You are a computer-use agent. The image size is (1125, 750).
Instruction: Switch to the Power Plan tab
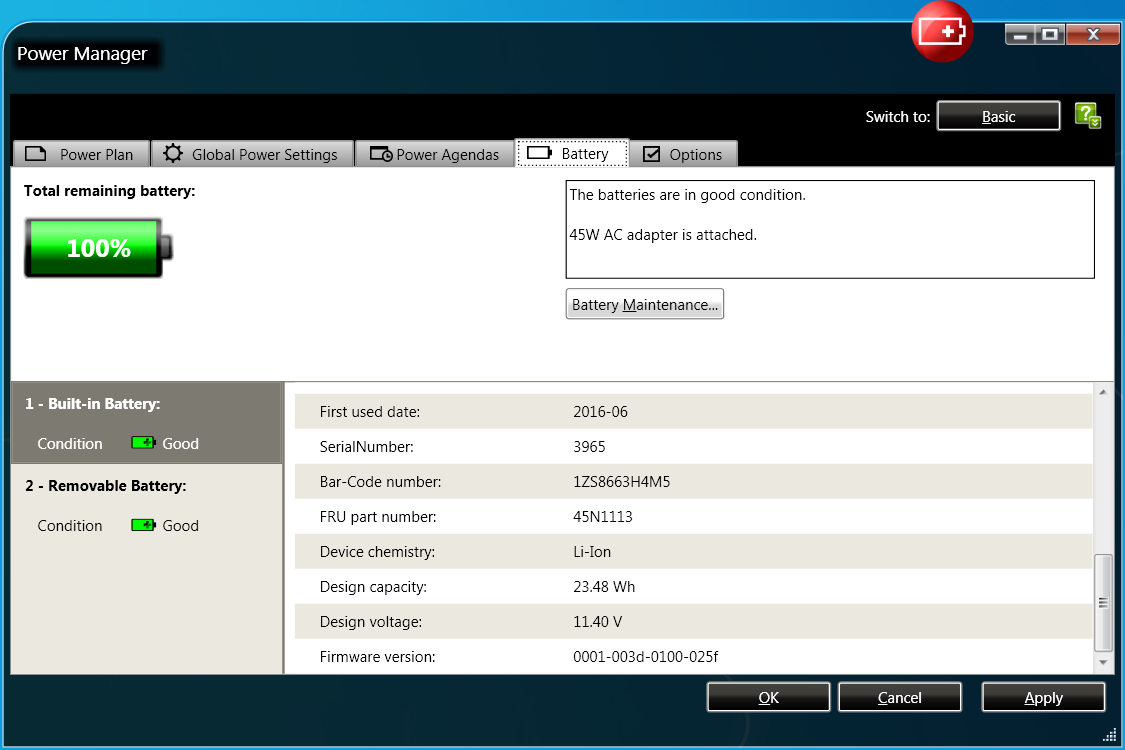(81, 154)
